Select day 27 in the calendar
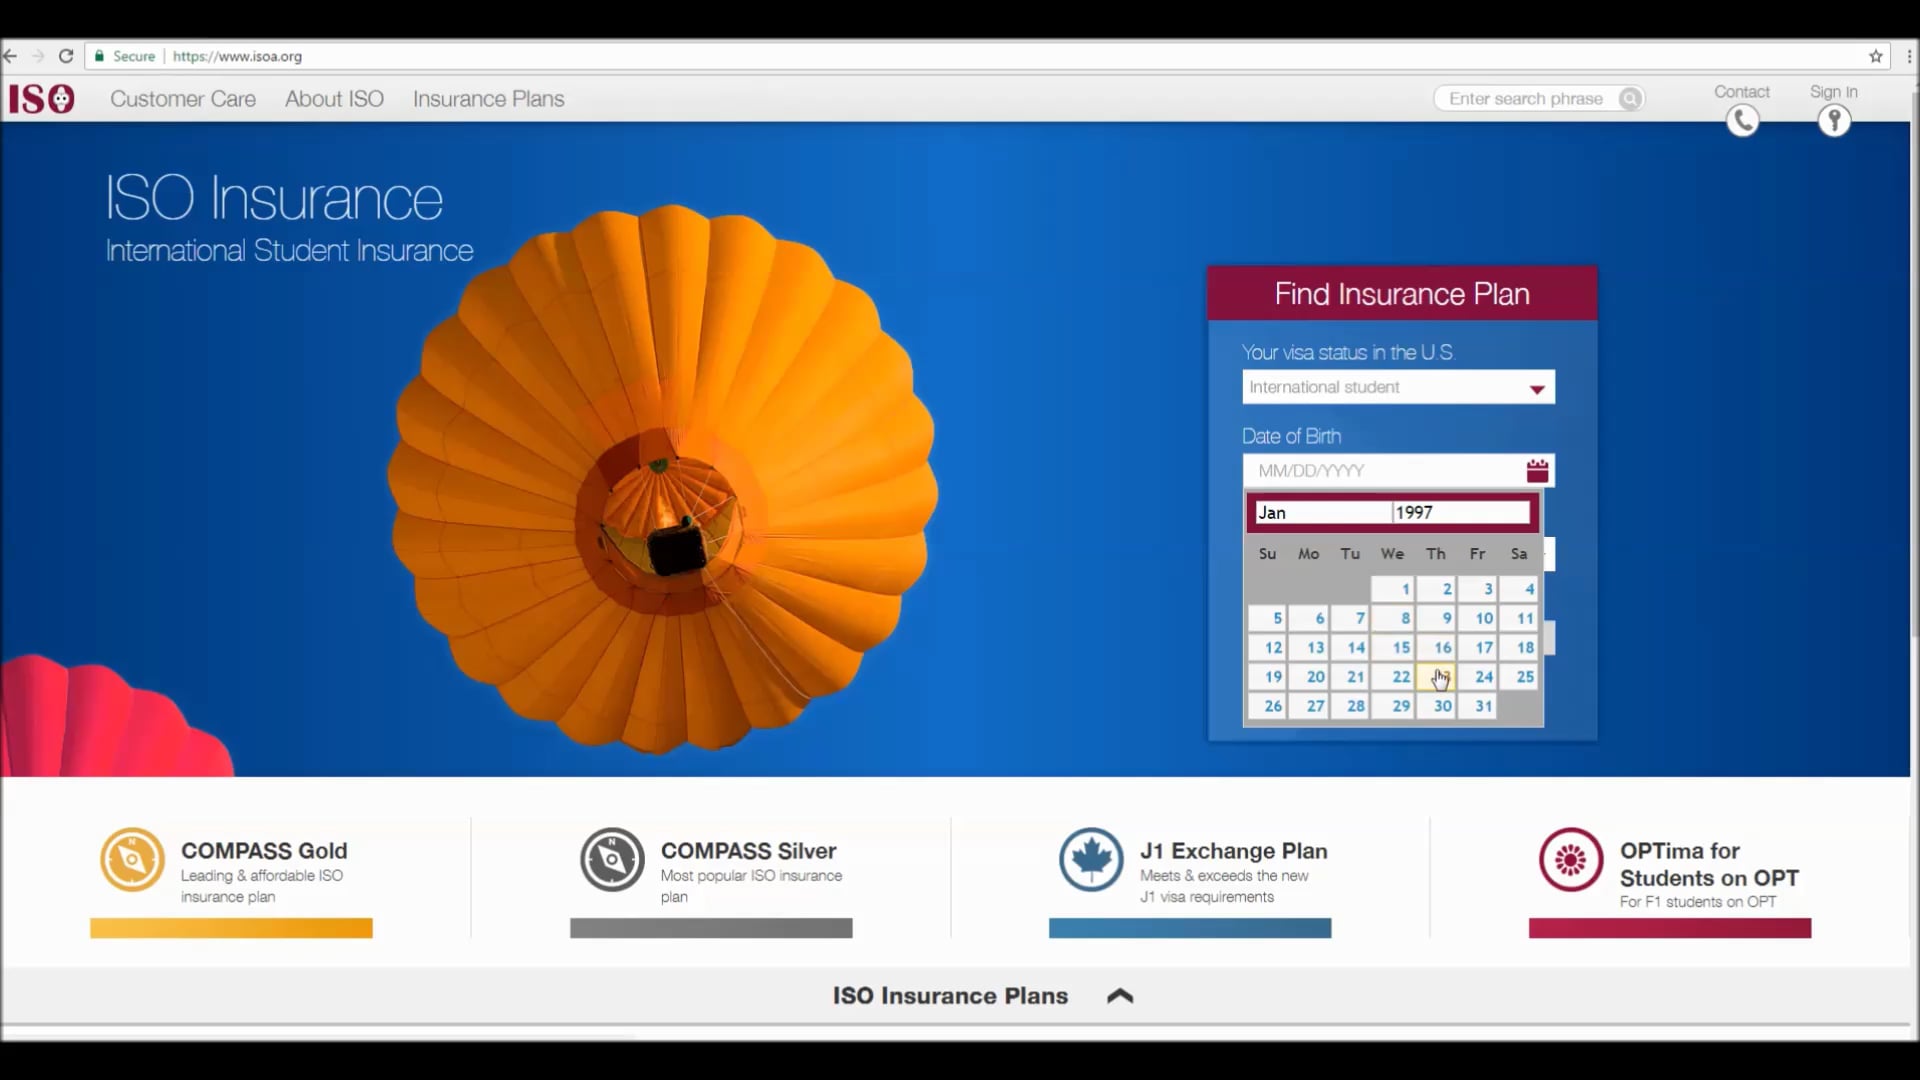 (1309, 706)
